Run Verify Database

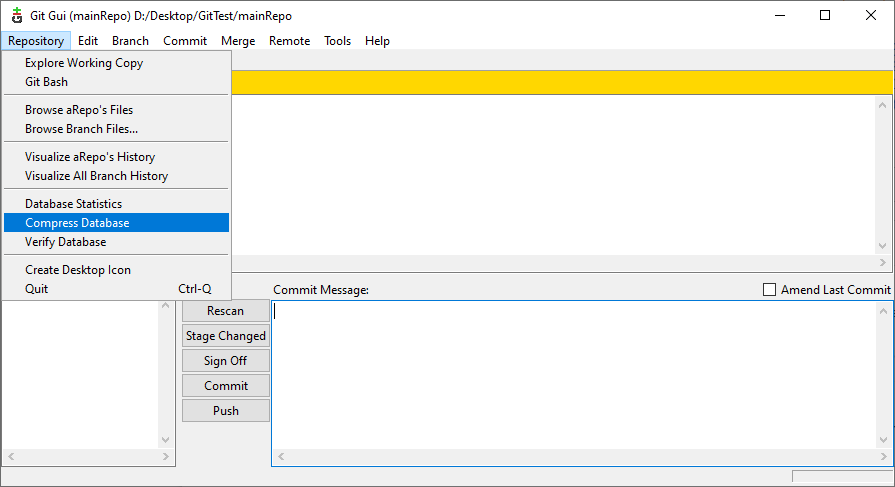[116, 242]
